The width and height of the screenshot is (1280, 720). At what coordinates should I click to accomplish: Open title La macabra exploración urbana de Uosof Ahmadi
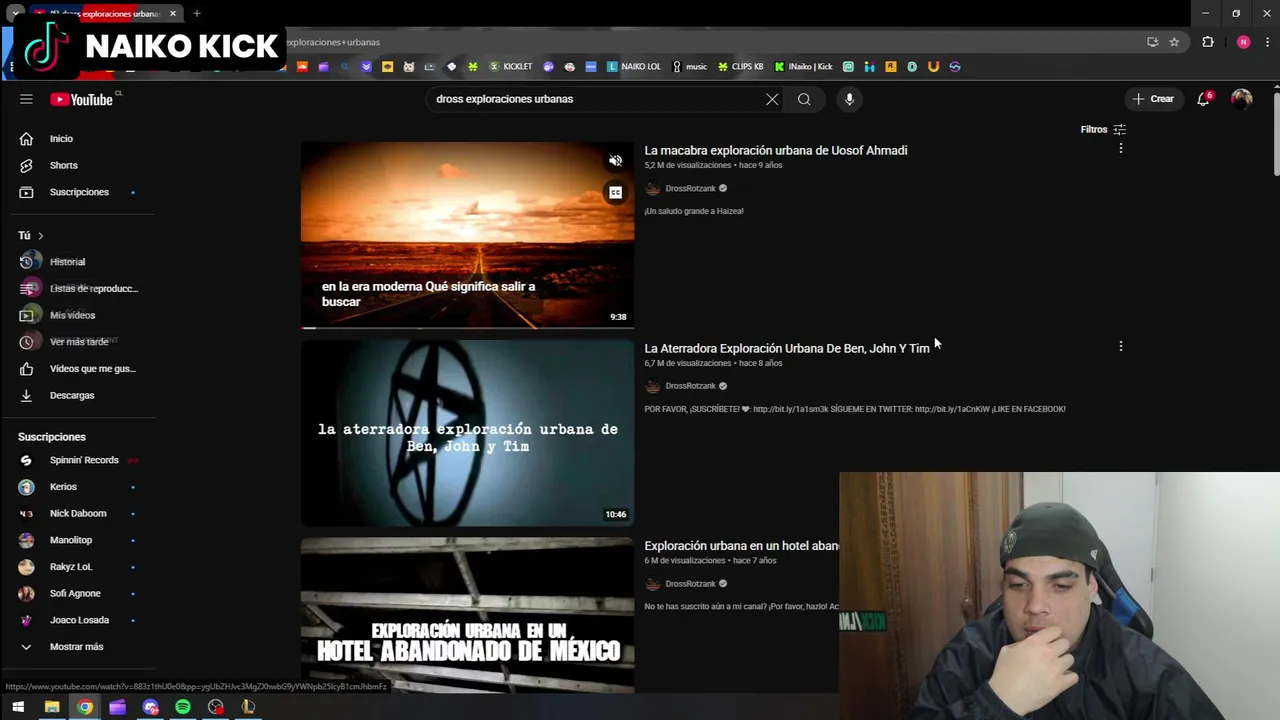tap(776, 150)
